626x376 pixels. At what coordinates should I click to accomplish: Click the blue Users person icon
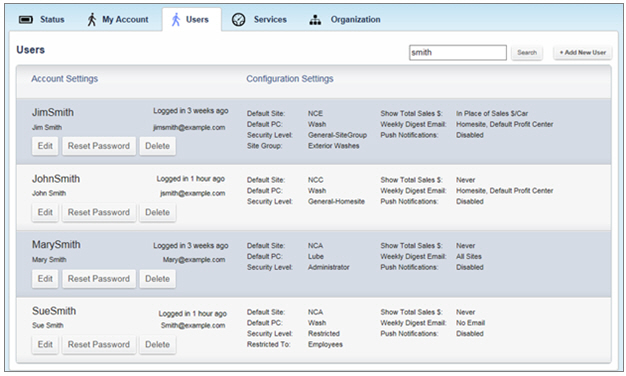(x=176, y=19)
